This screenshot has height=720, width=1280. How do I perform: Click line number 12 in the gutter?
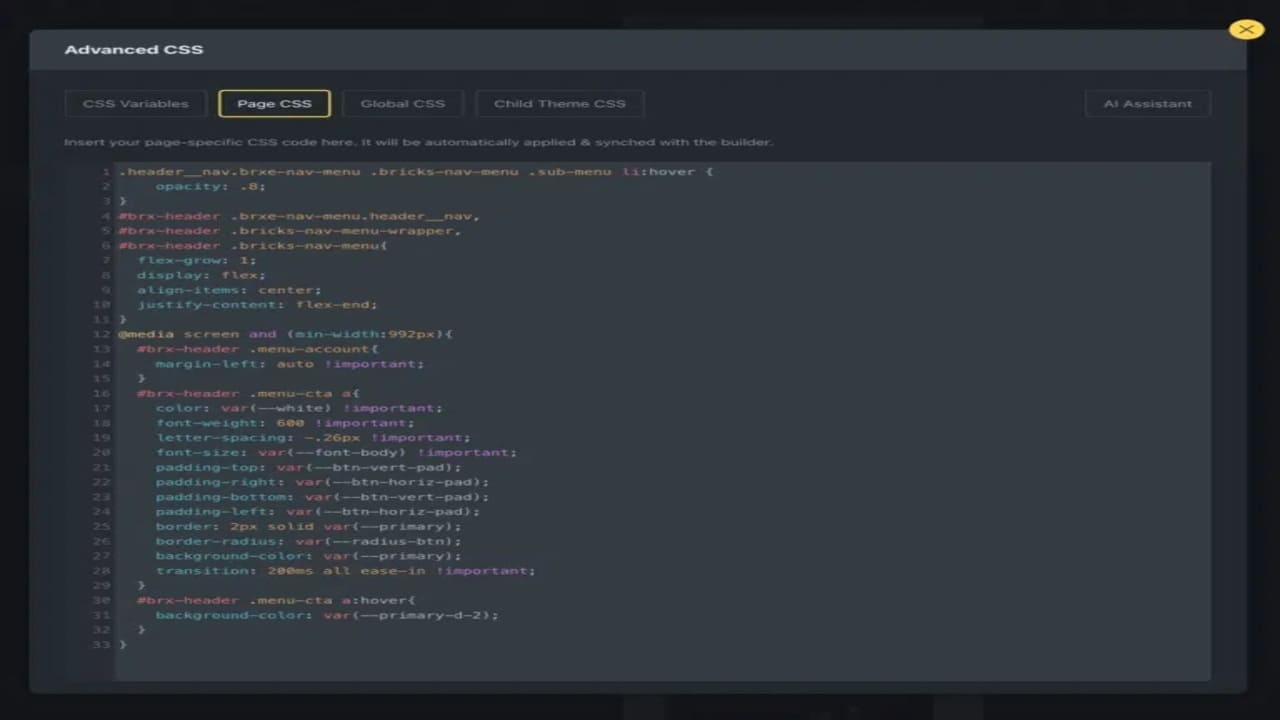[x=101, y=334]
